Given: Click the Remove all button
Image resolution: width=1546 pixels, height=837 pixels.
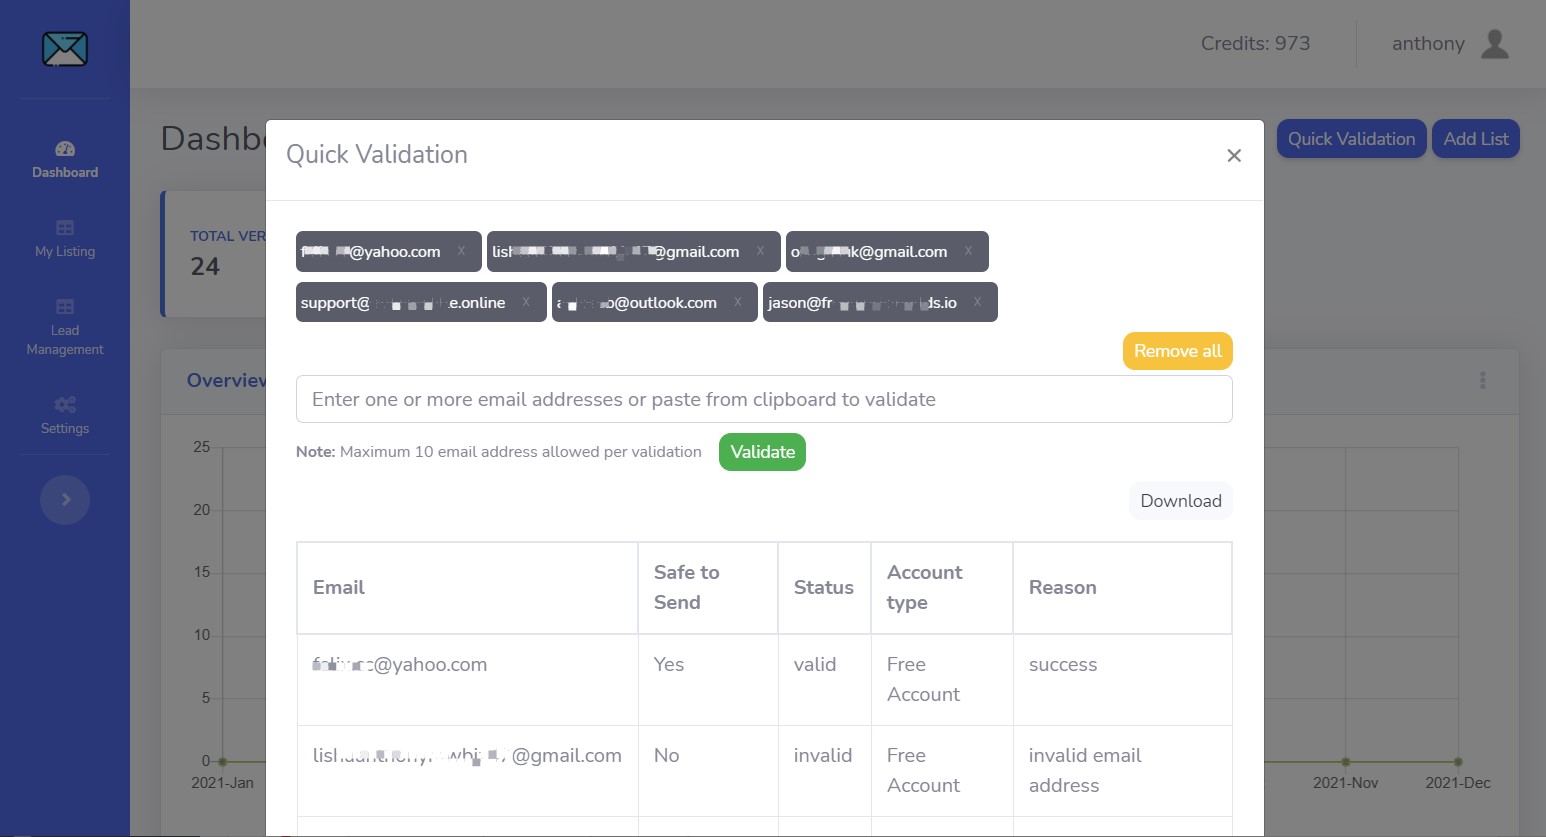Looking at the screenshot, I should [x=1177, y=350].
